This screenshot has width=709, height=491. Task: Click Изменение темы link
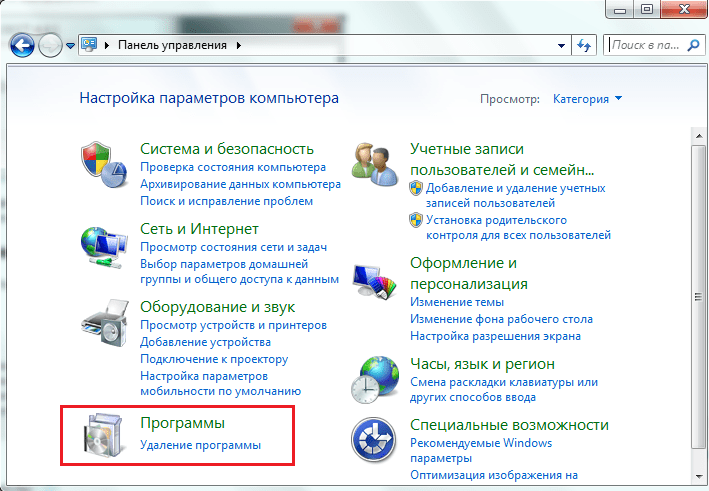pos(457,302)
